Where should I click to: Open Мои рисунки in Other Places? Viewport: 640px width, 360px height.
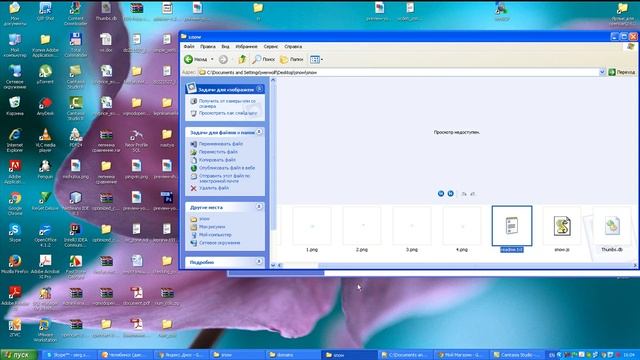(211, 227)
